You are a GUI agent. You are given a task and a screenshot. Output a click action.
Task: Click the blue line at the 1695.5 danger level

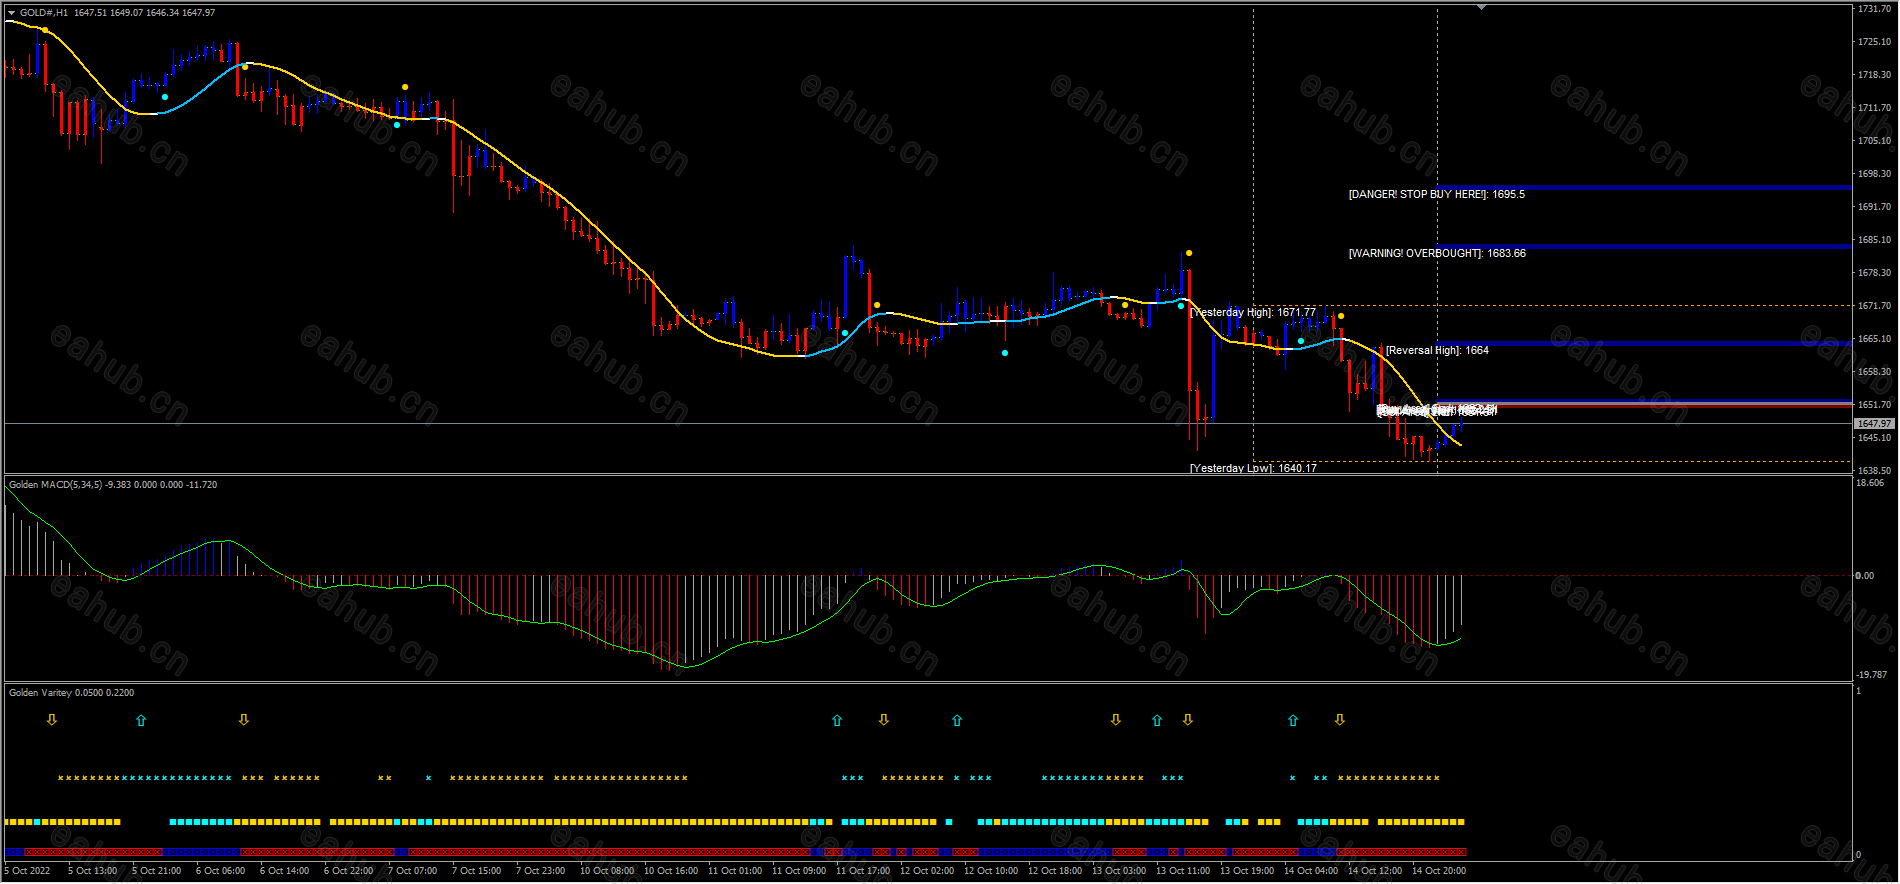click(x=1644, y=187)
